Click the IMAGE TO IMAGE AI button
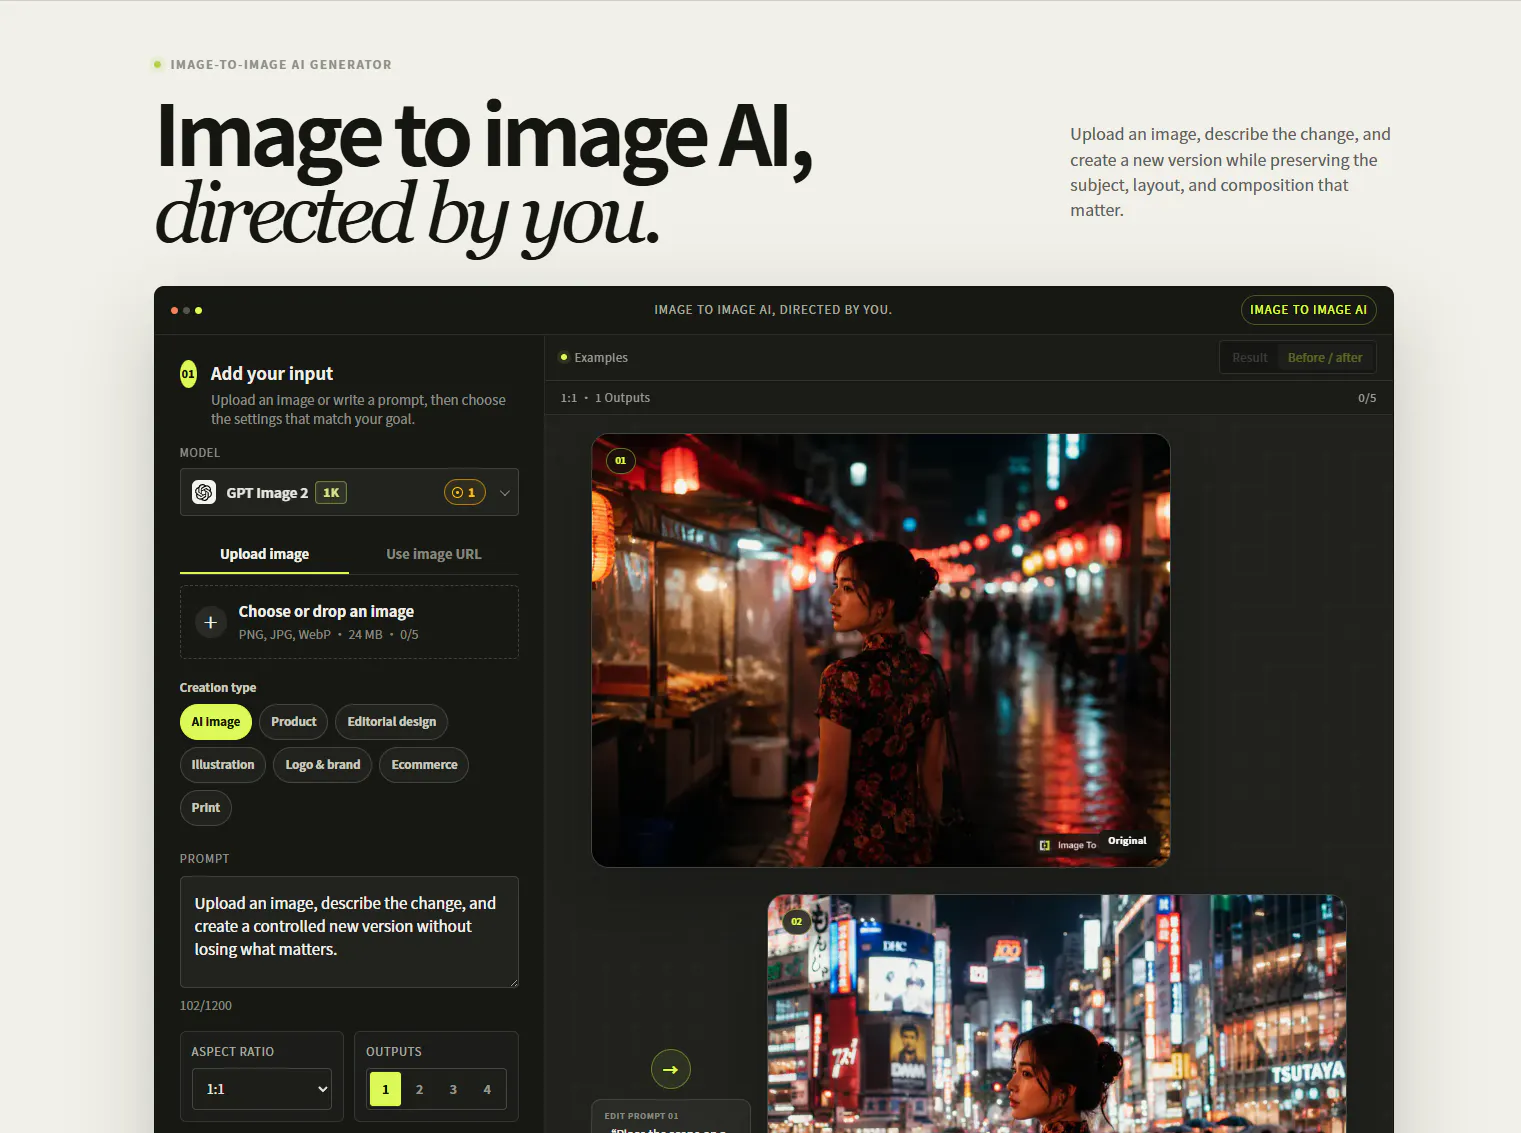Screen dimensions: 1521x1133 tap(1308, 310)
